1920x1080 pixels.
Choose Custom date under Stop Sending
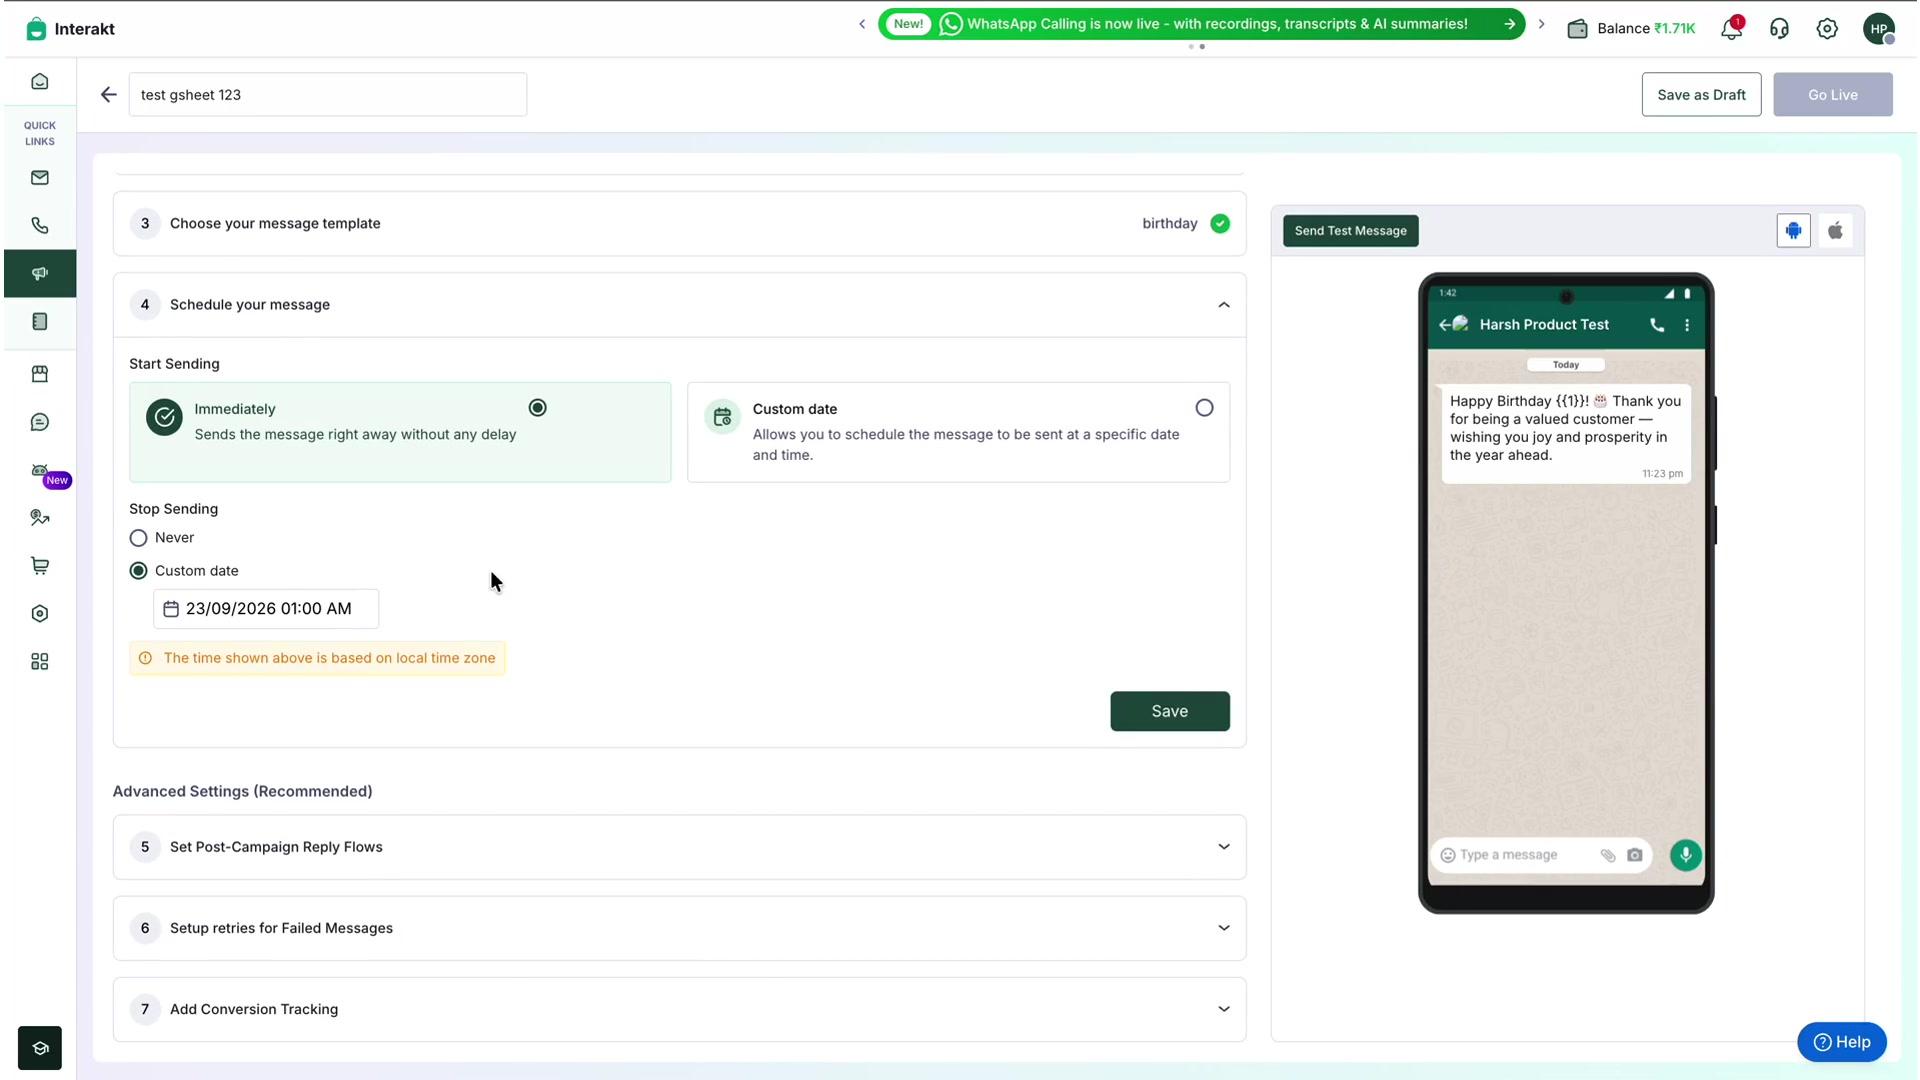pos(139,571)
